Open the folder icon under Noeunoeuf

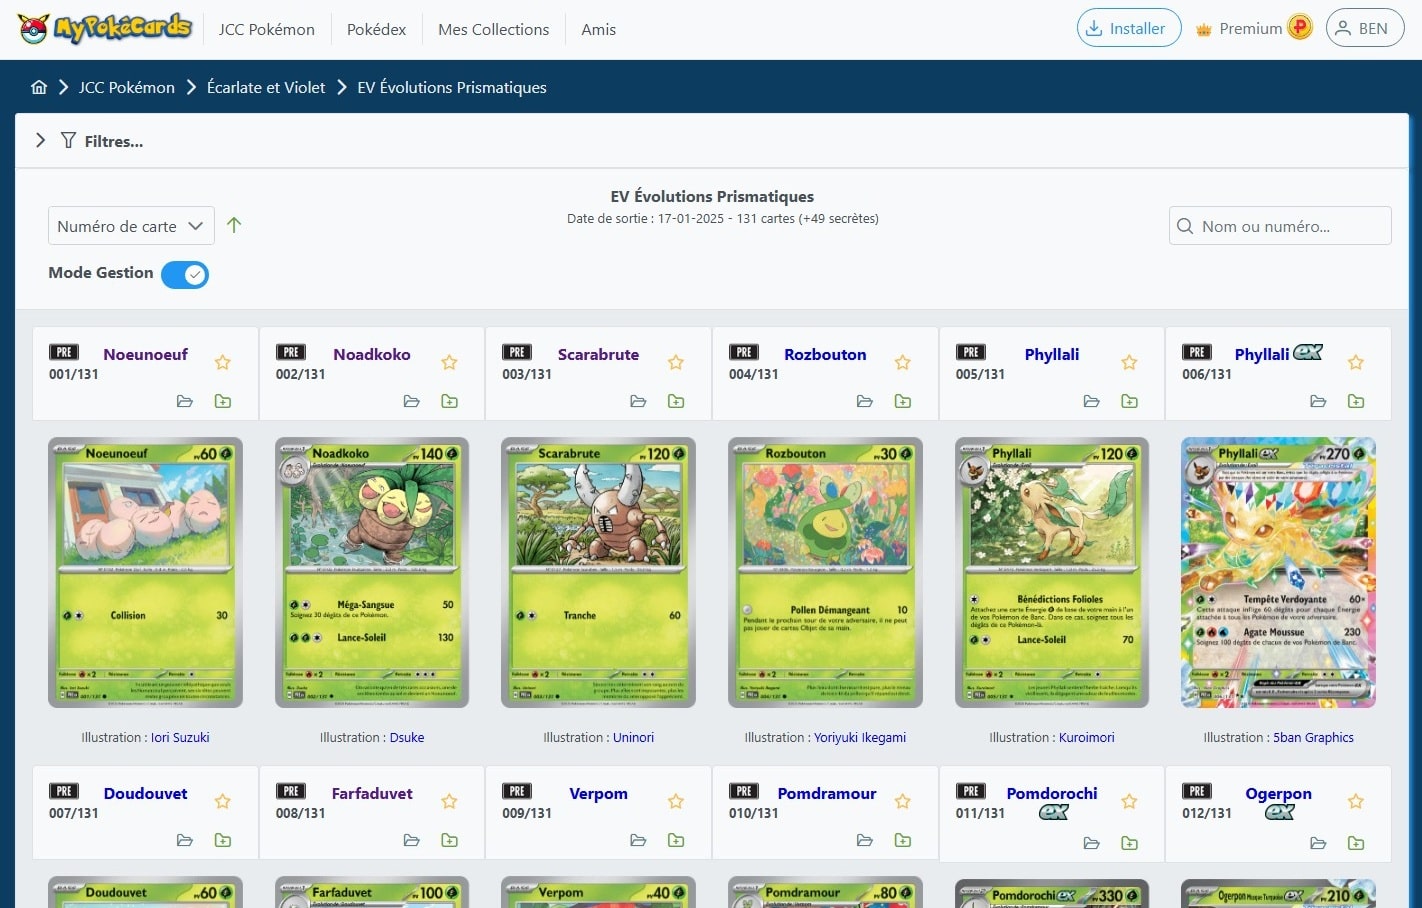185,400
